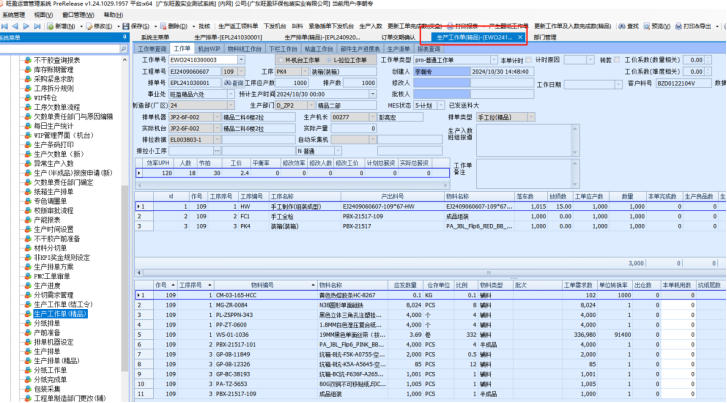Select the L-拉位工作单 radio option
The image size is (727, 403).
329,60
